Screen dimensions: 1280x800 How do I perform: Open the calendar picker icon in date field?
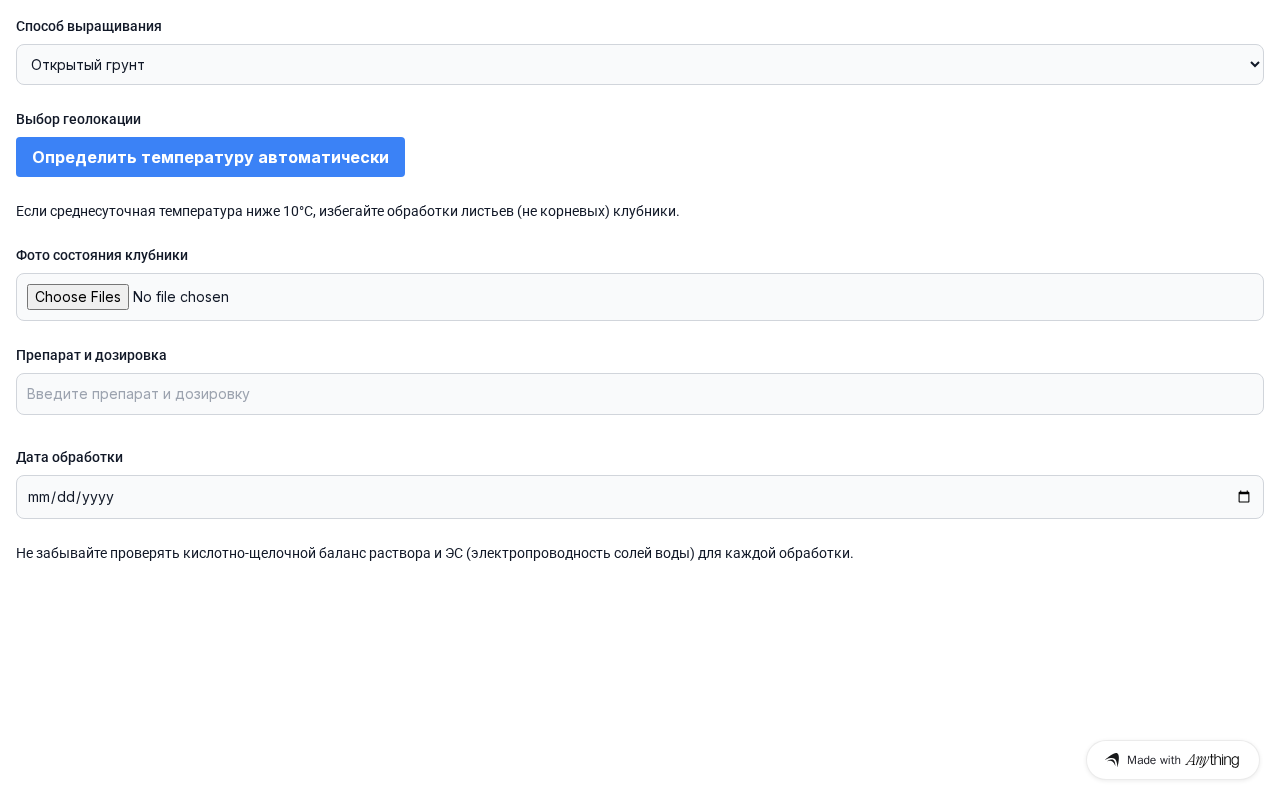(x=1244, y=497)
